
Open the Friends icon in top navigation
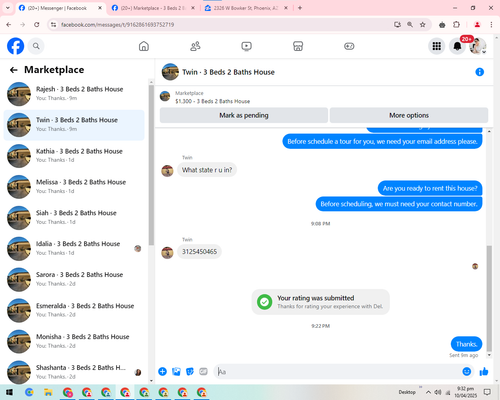click(x=195, y=46)
